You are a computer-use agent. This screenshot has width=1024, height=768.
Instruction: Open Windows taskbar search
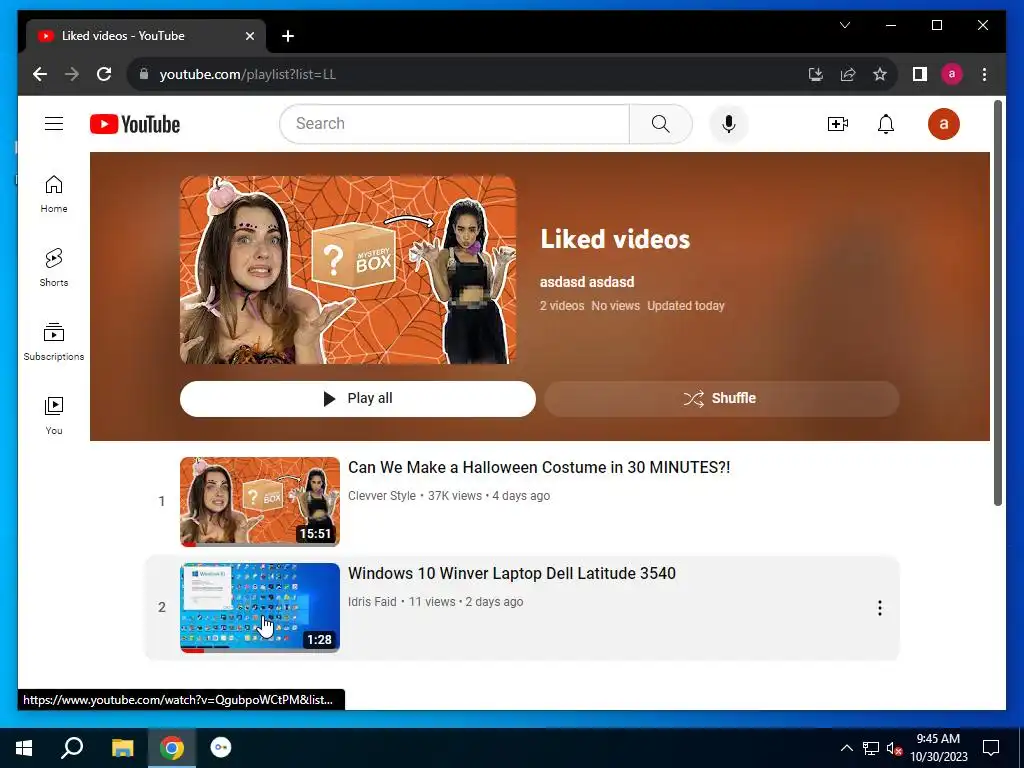(72, 748)
